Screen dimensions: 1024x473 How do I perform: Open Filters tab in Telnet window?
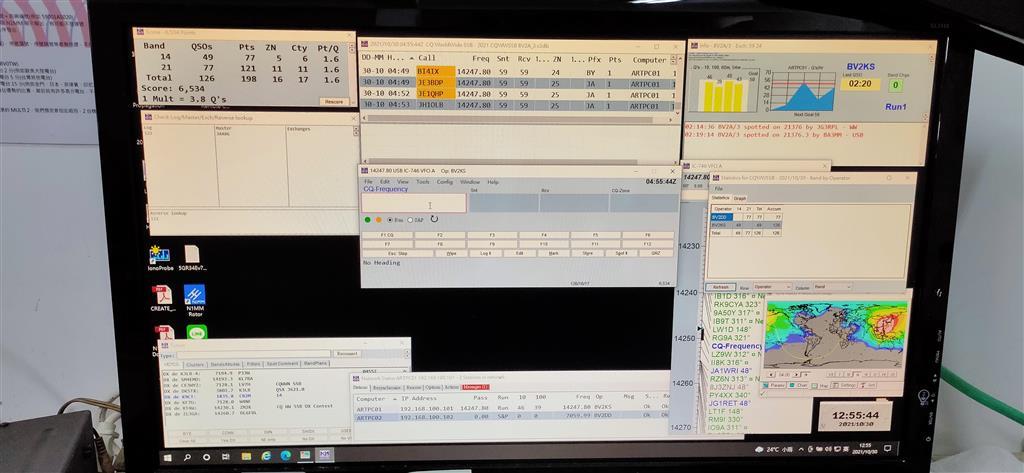pyautogui.click(x=253, y=364)
